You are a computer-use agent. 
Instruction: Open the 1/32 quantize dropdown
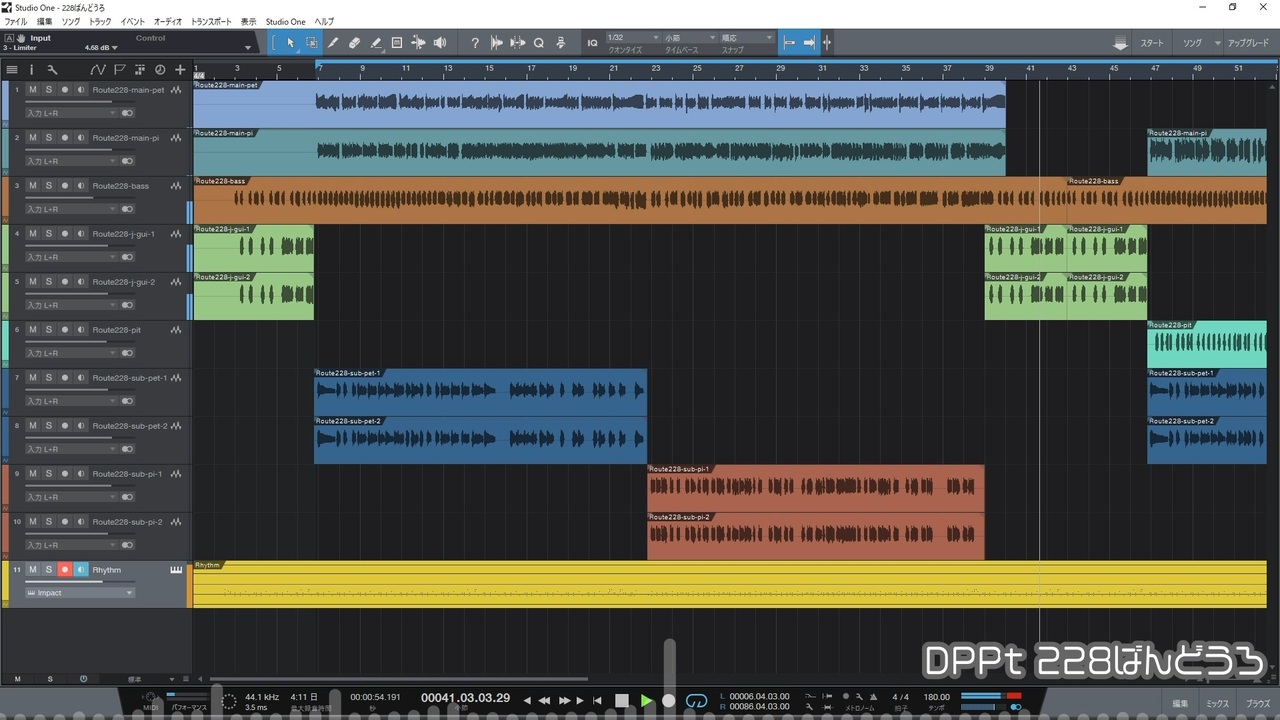tap(633, 38)
